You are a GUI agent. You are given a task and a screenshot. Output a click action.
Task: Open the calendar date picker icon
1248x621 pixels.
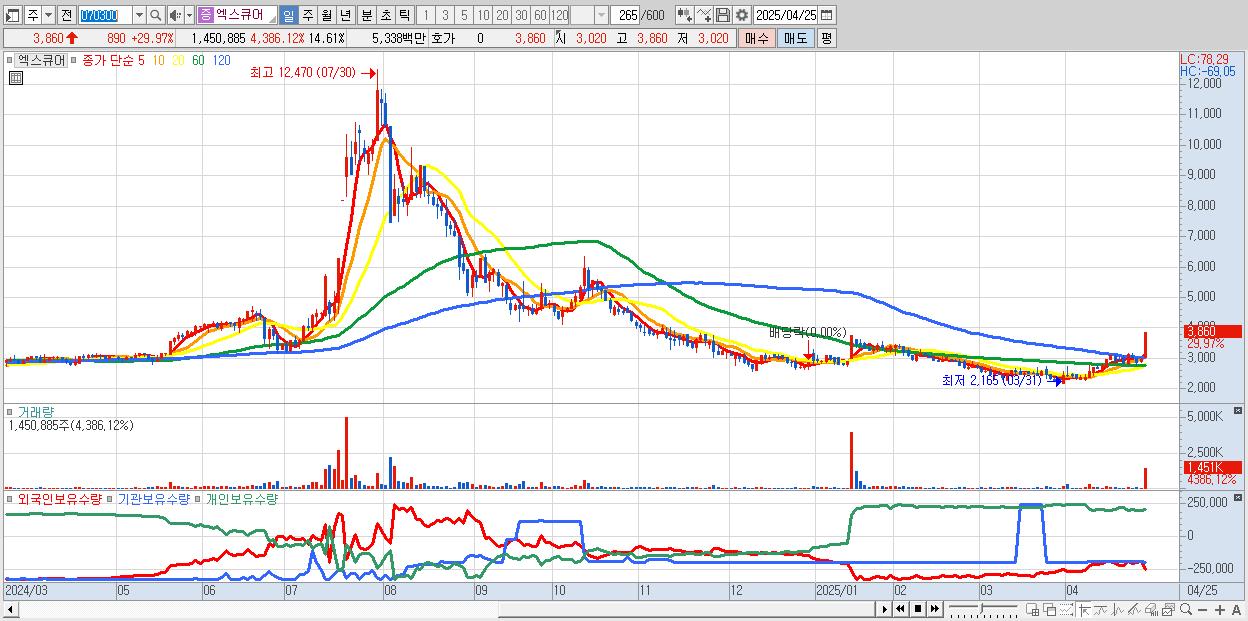coord(826,16)
